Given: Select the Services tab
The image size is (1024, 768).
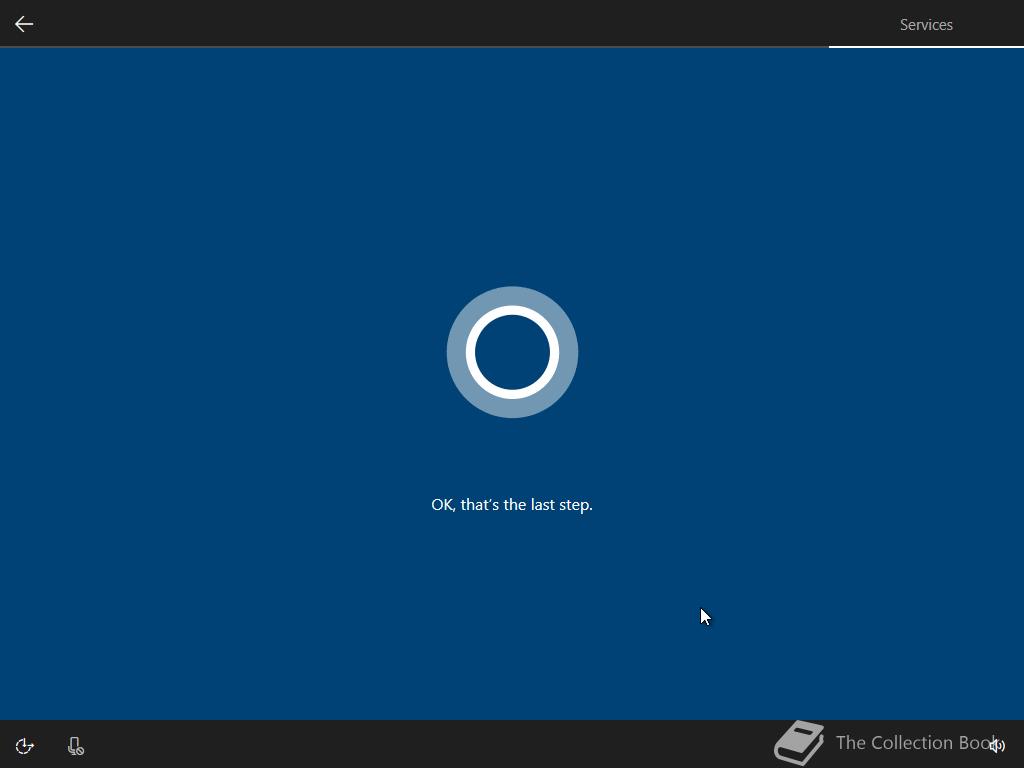Looking at the screenshot, I should tap(926, 25).
